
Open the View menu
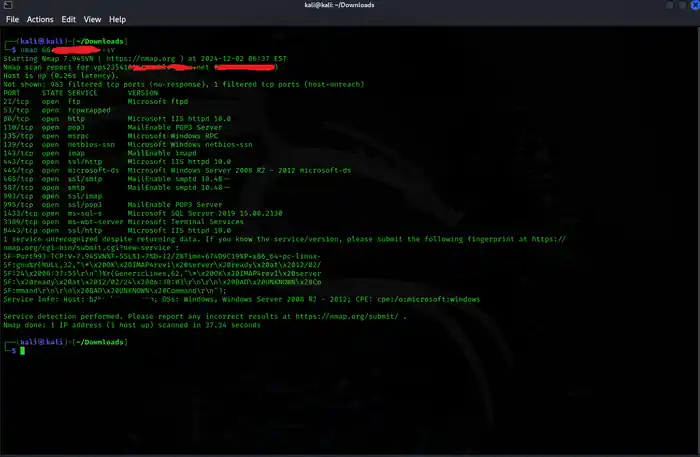[92, 20]
